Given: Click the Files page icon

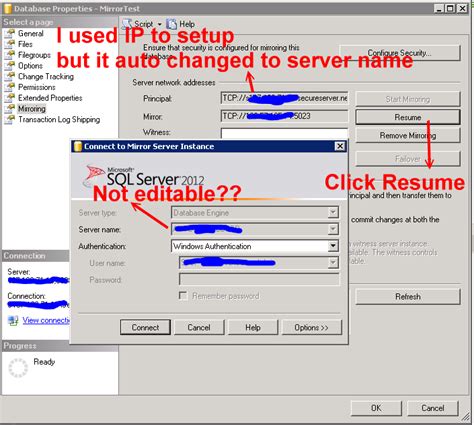Looking at the screenshot, I should [x=10, y=44].
